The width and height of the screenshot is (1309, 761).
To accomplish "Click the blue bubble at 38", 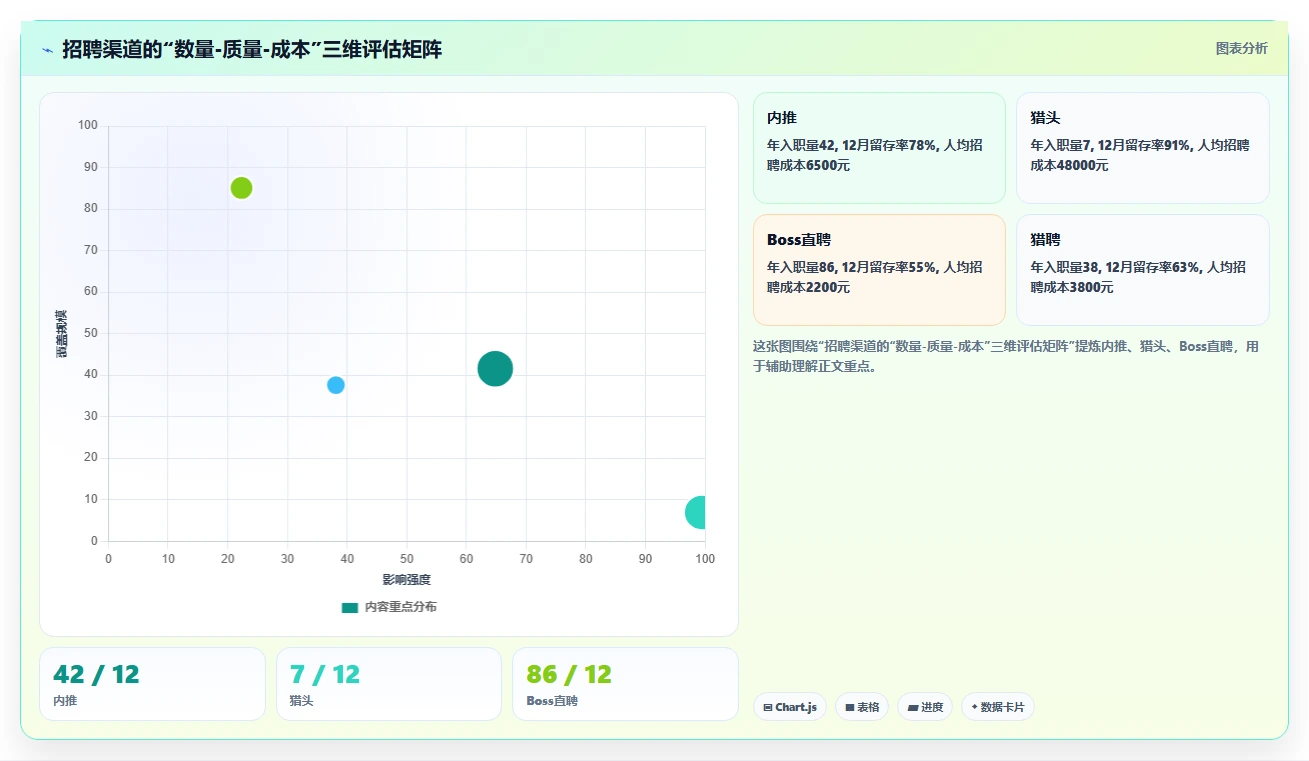I will coord(336,385).
